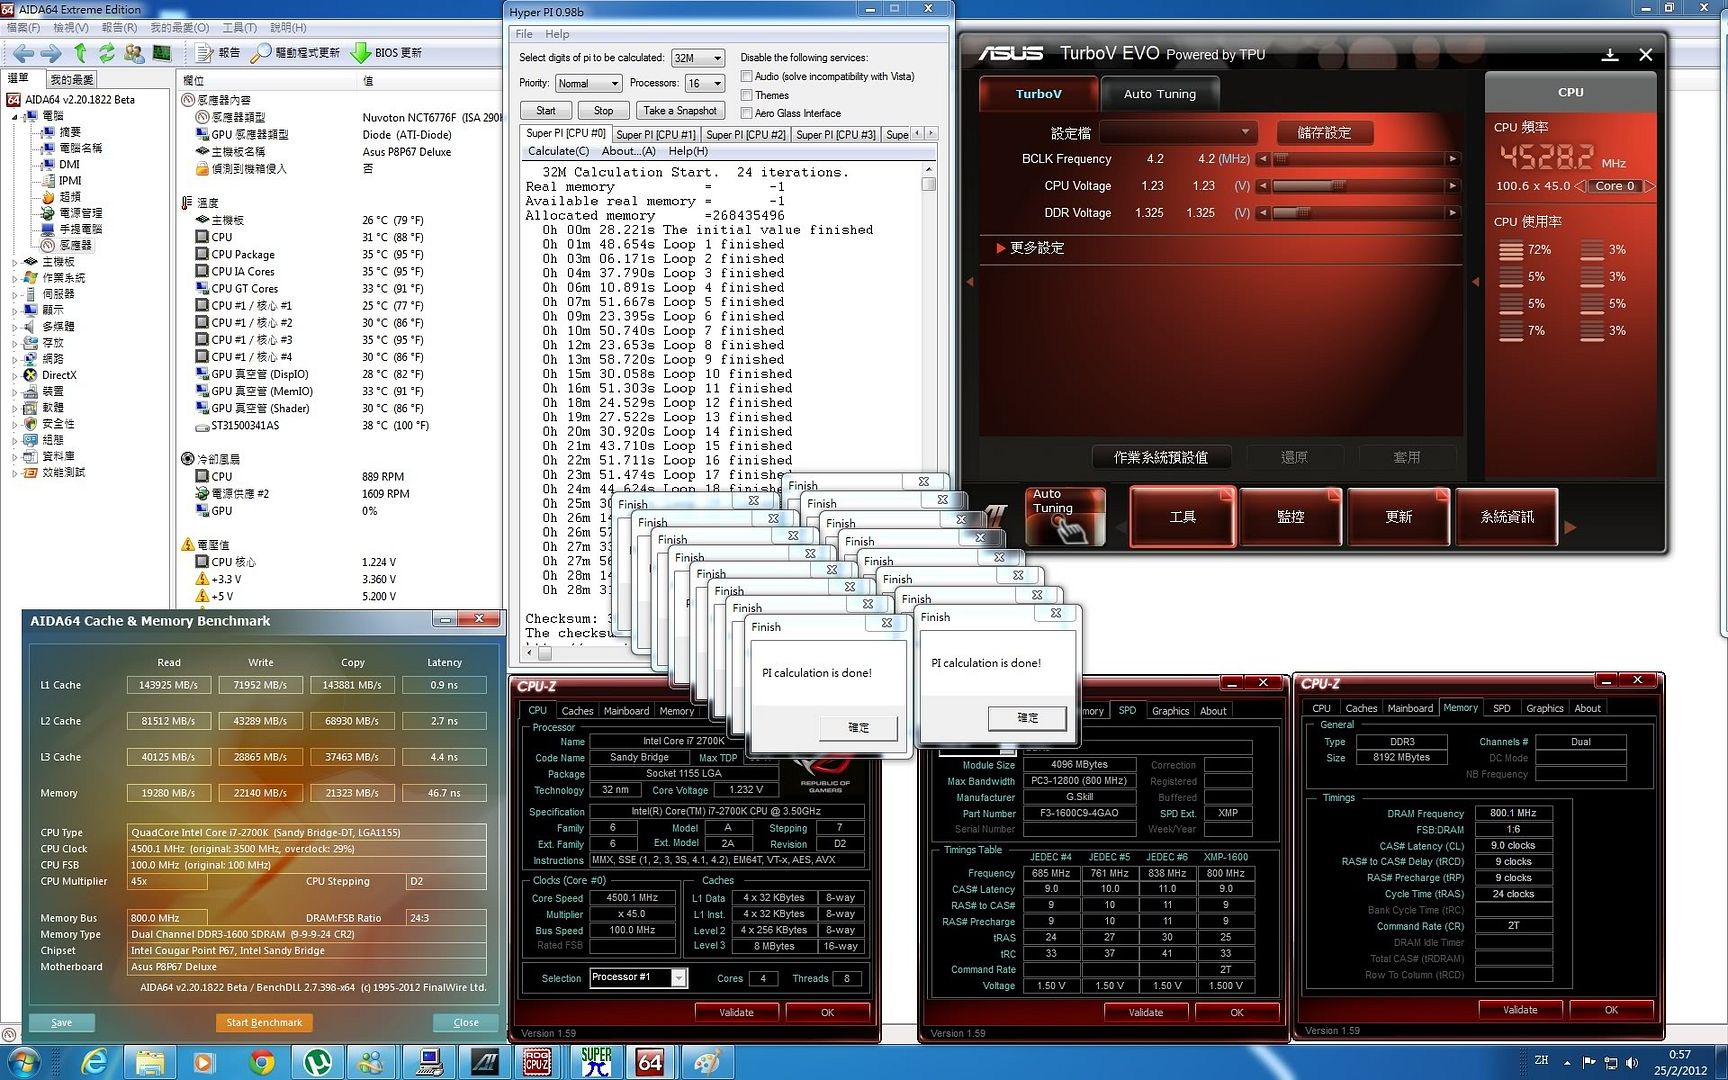Open Internet Explorer from taskbar

(x=95, y=1062)
